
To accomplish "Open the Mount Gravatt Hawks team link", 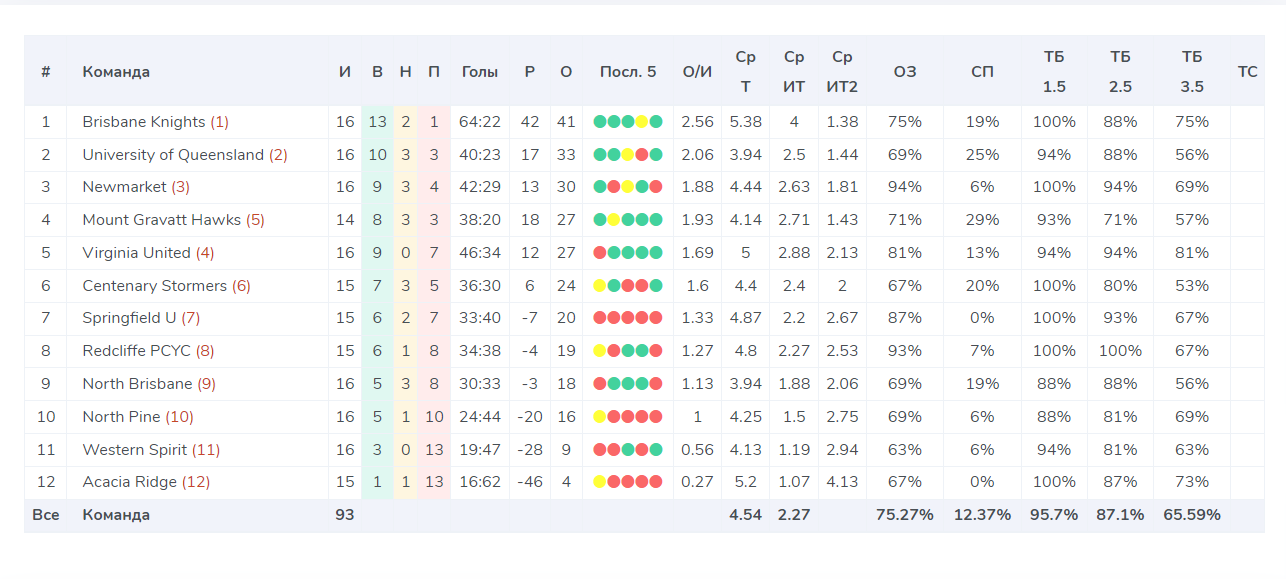I will (x=159, y=220).
